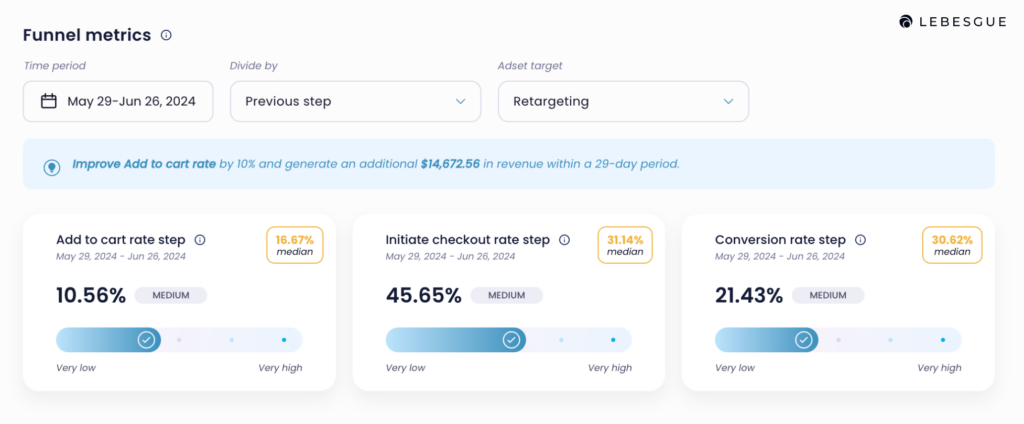Click the 30.62% median badge
The image size is (1024, 424).
pos(952,245)
